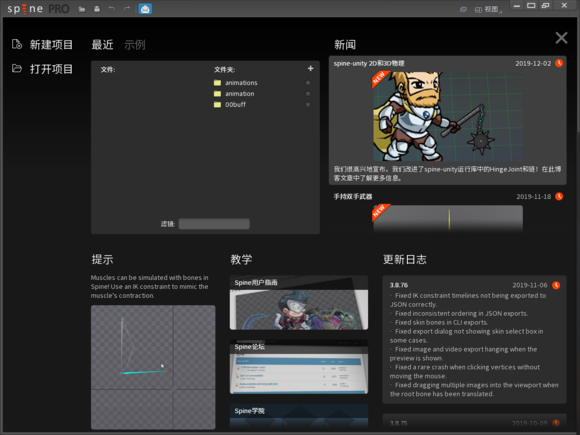
Task: Click the muscle tip animation preview
Action: coord(153,367)
